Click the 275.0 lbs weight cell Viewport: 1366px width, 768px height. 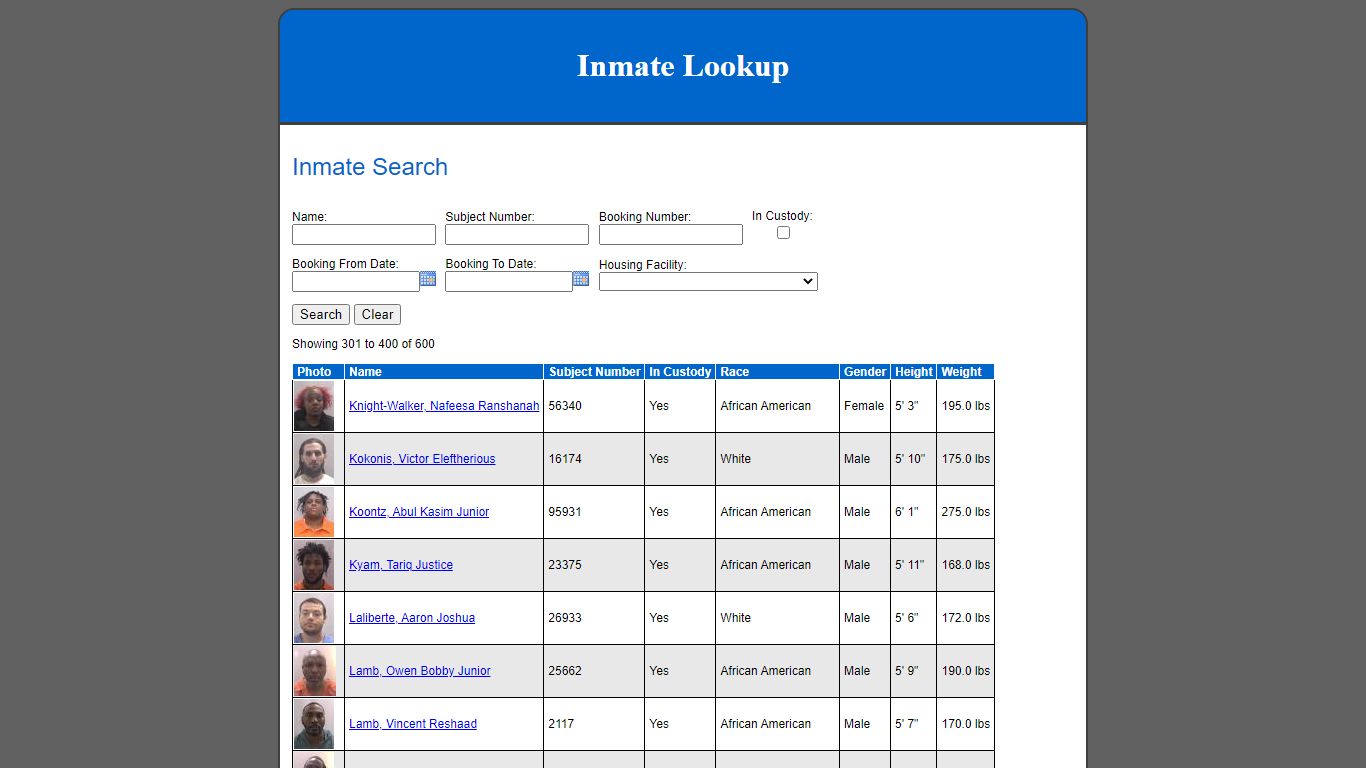point(965,512)
